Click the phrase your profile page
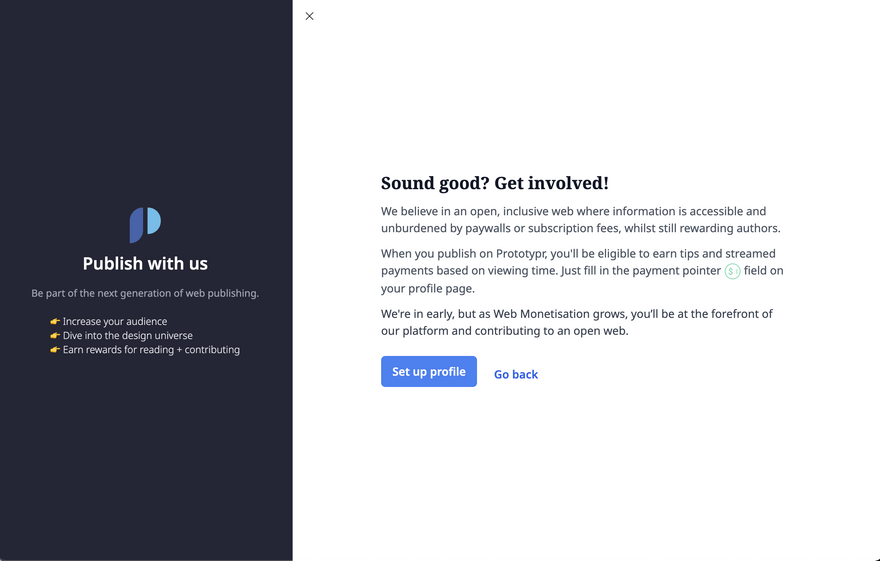Image resolution: width=880 pixels, height=561 pixels. [428, 288]
